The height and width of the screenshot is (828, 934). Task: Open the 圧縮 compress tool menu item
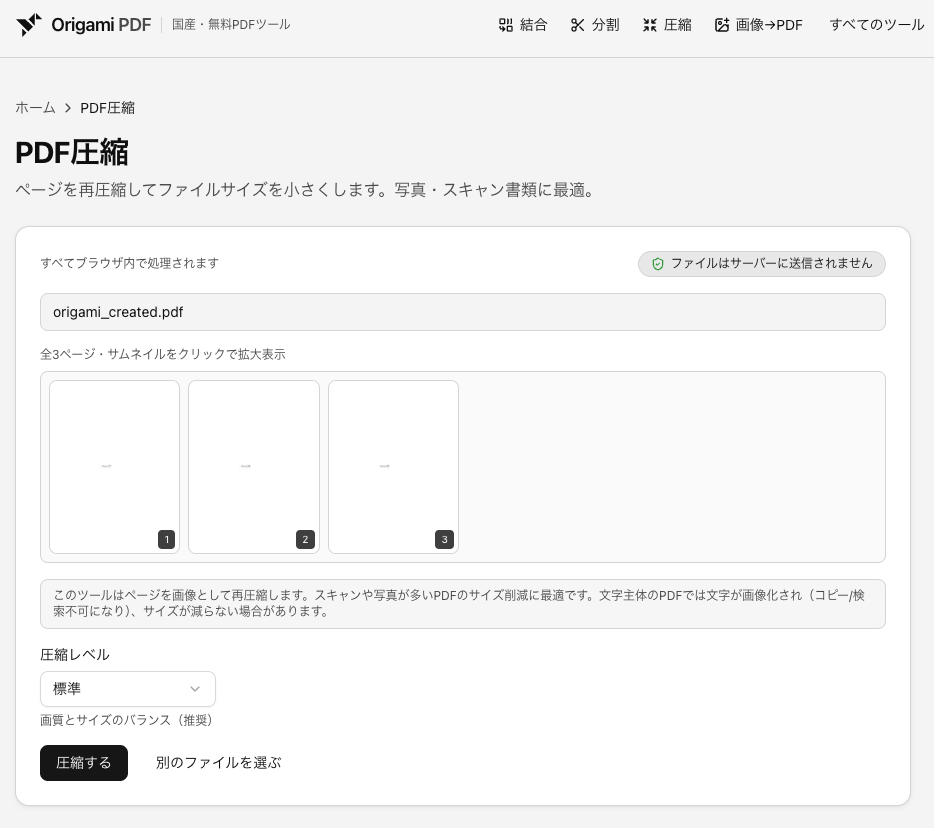pos(667,25)
